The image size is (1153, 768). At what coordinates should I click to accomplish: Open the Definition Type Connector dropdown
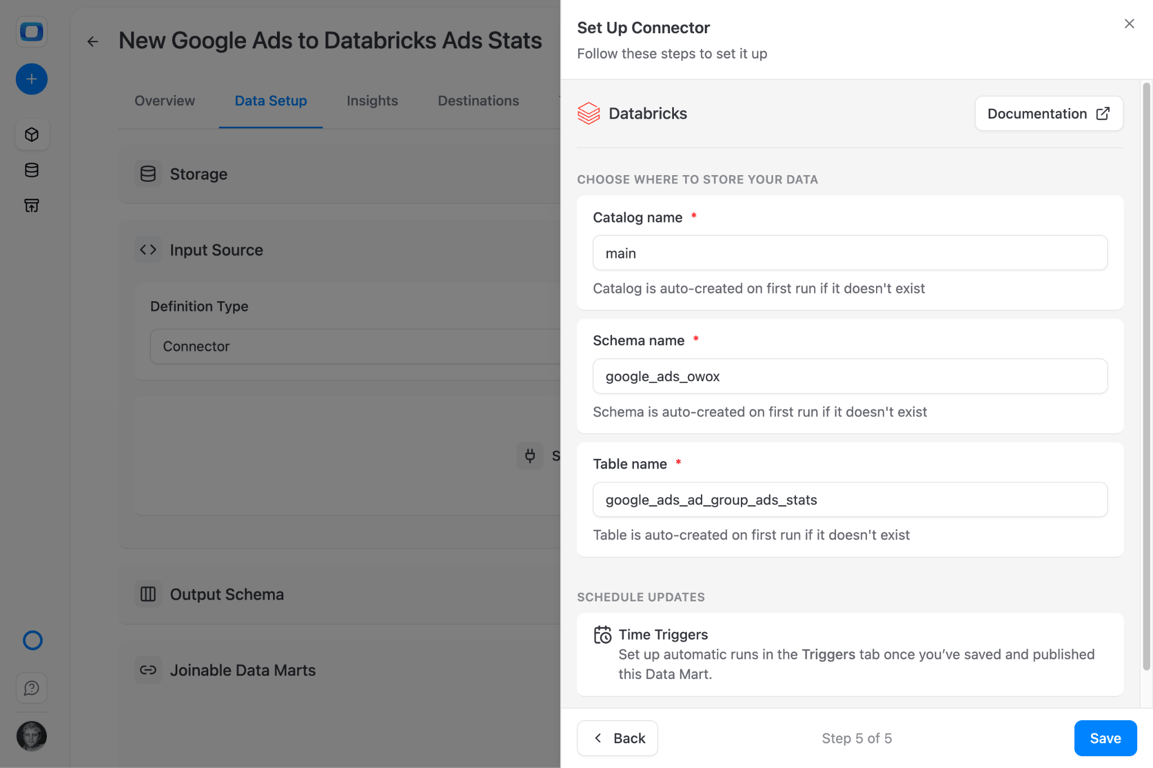pyautogui.click(x=356, y=346)
